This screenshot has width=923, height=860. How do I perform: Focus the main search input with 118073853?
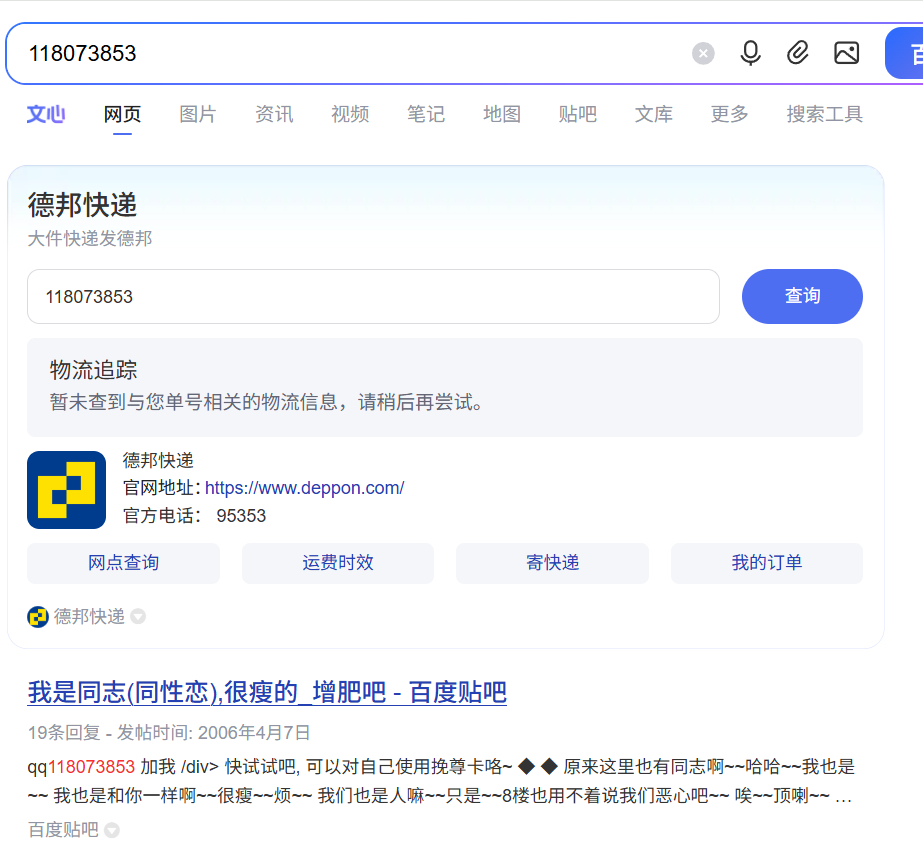(353, 54)
